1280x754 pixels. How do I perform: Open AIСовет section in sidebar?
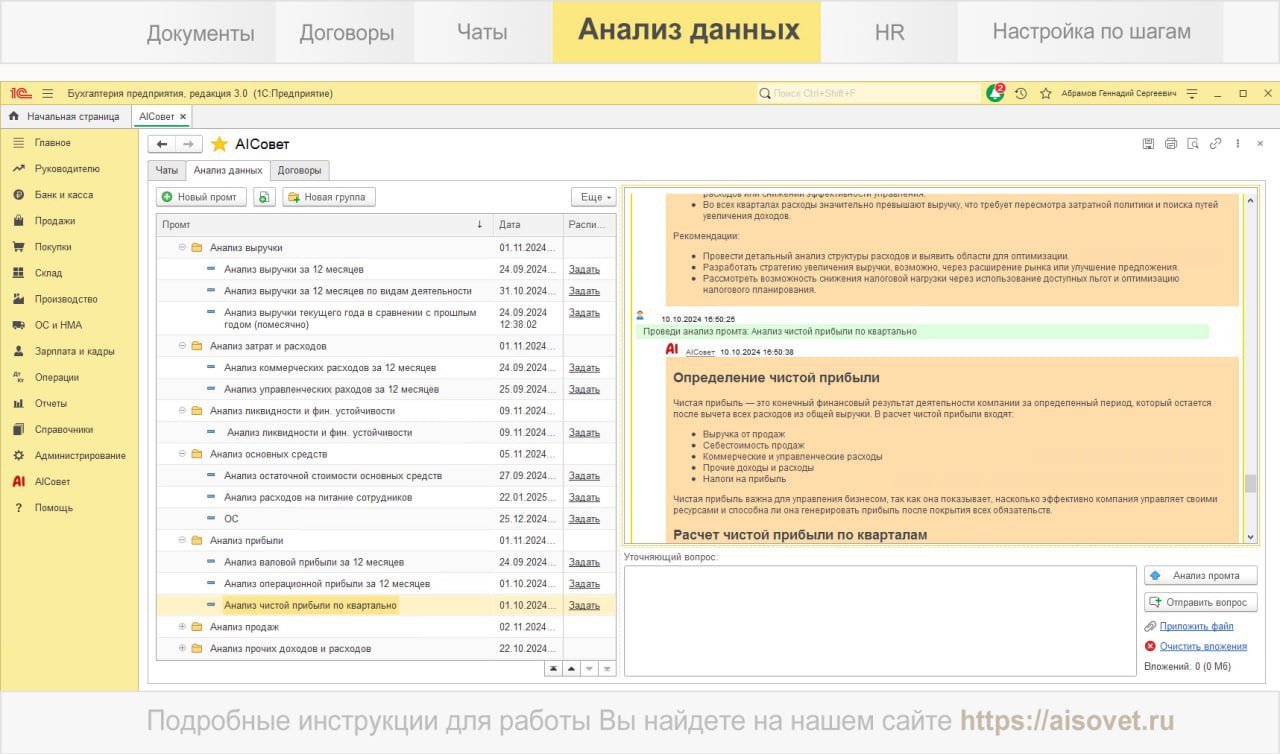[52, 481]
